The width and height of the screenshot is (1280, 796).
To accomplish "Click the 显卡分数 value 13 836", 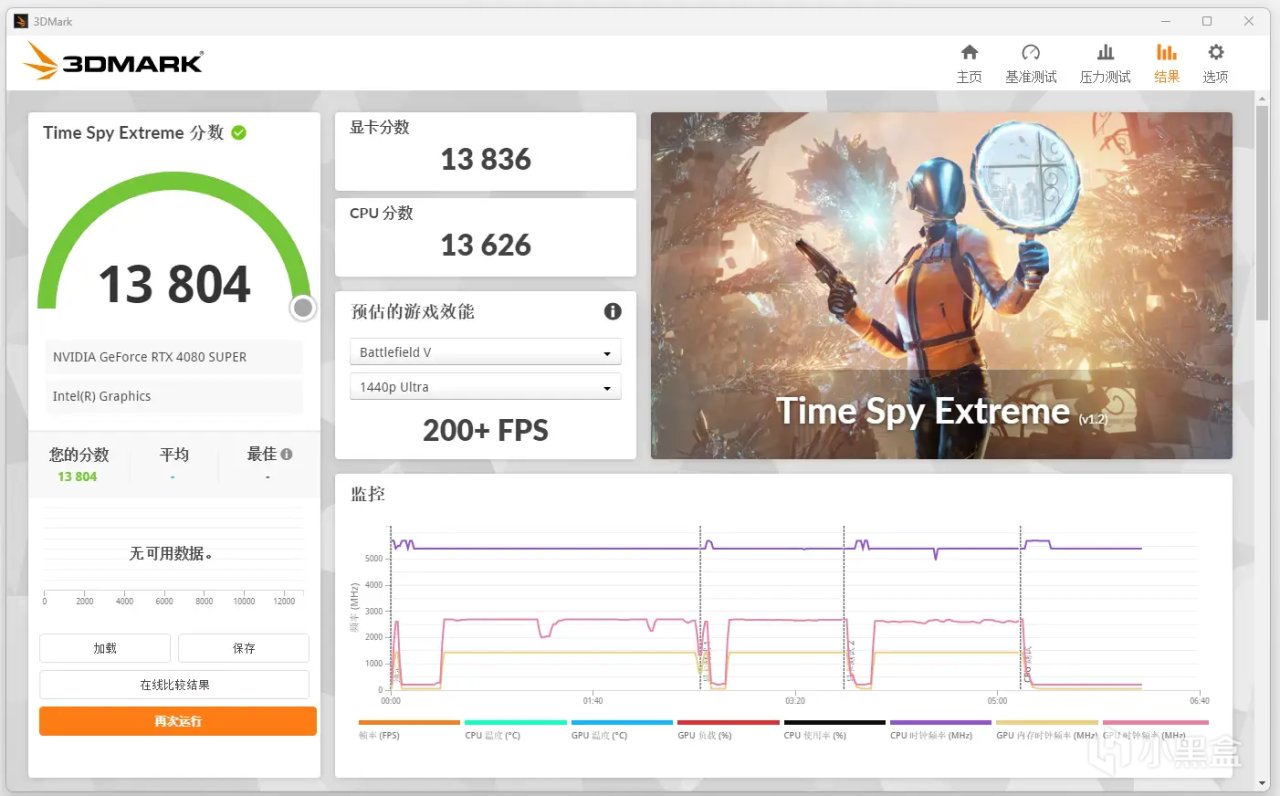I will tap(486, 159).
